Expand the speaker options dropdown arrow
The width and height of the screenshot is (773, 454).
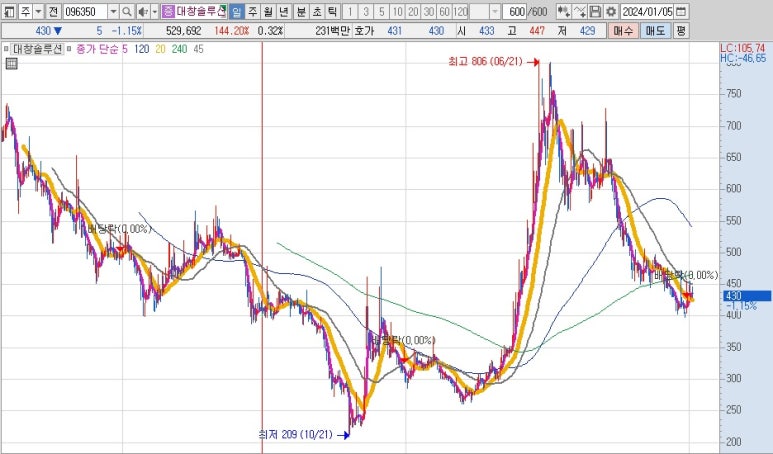[154, 11]
